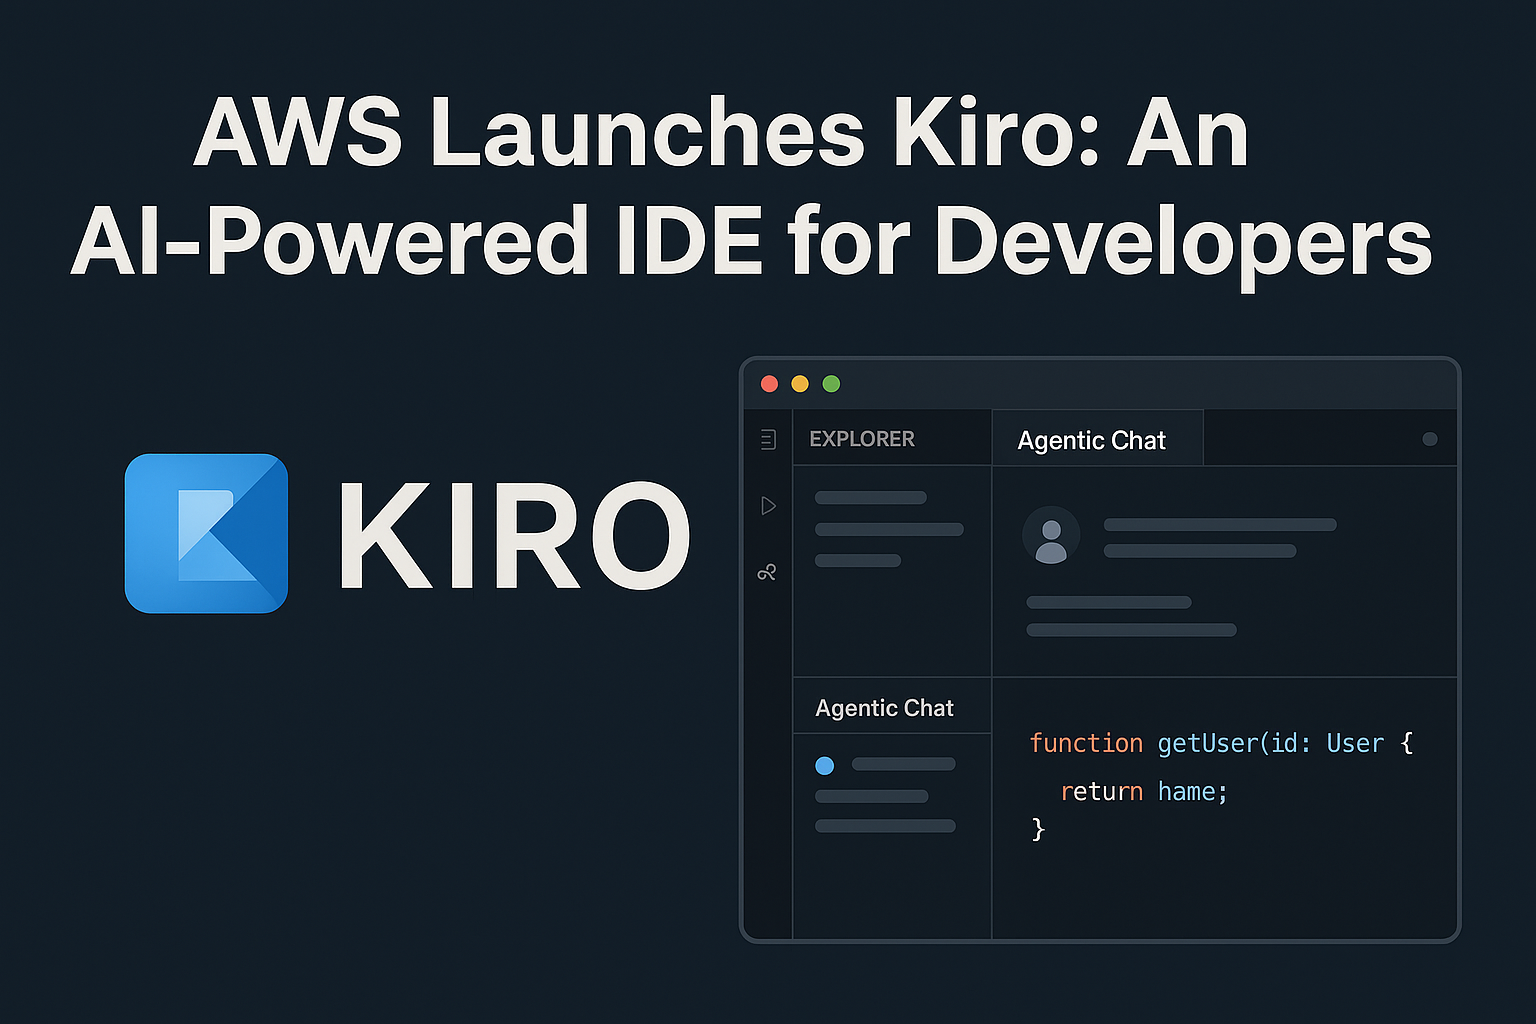Select the first chat message placeholder bar
The width and height of the screenshot is (1536, 1024).
(1218, 523)
